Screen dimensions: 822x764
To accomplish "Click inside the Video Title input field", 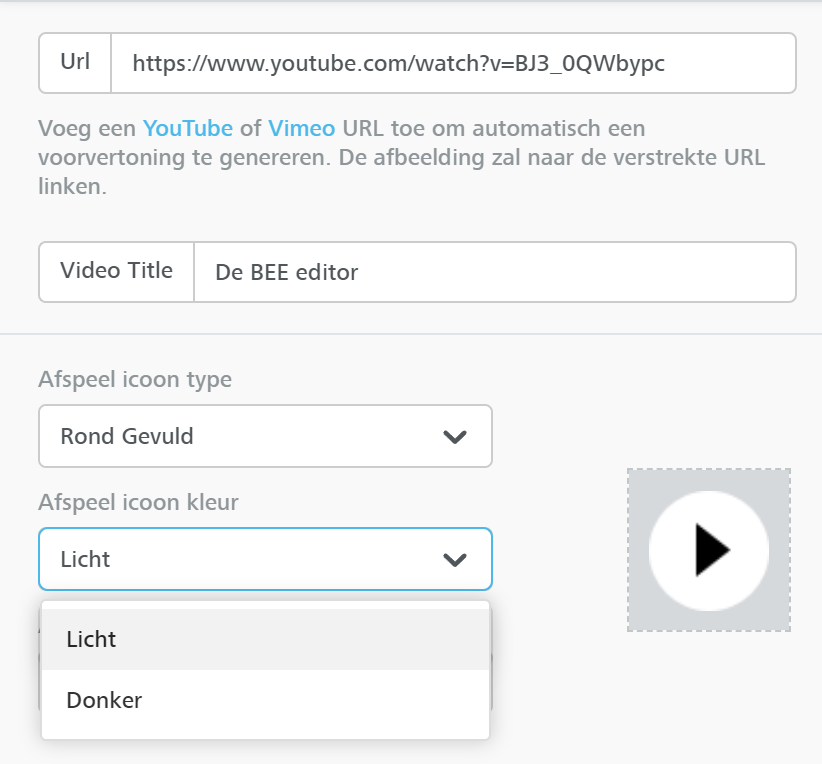I will 490,271.
